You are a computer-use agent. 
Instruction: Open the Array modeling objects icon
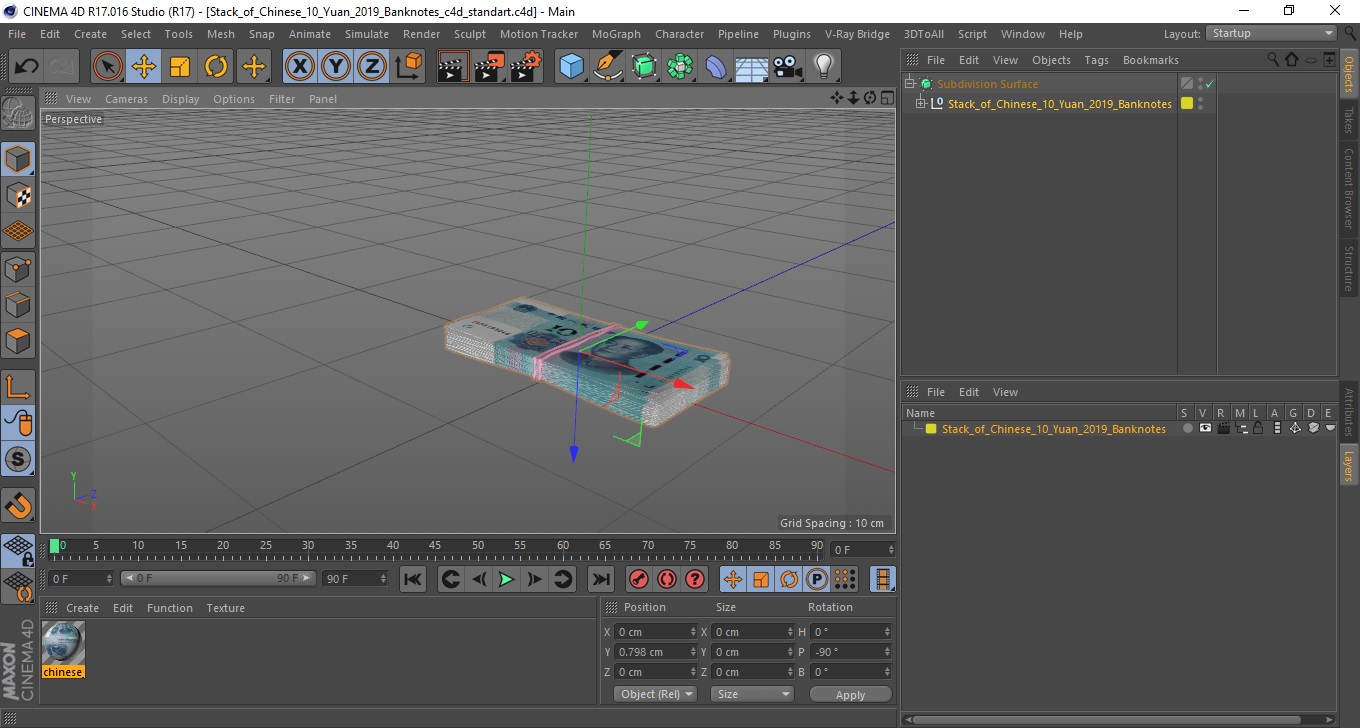(x=680, y=67)
